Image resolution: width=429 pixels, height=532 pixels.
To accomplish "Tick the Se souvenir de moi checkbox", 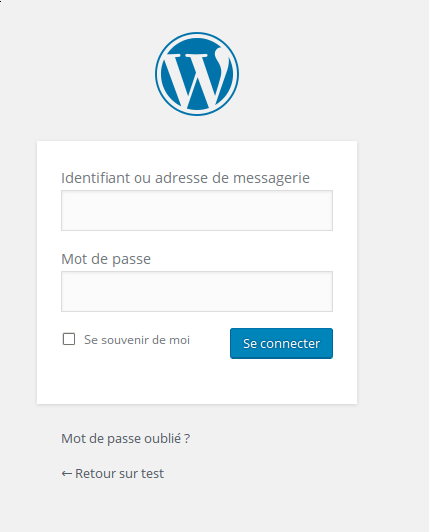I will tap(69, 339).
